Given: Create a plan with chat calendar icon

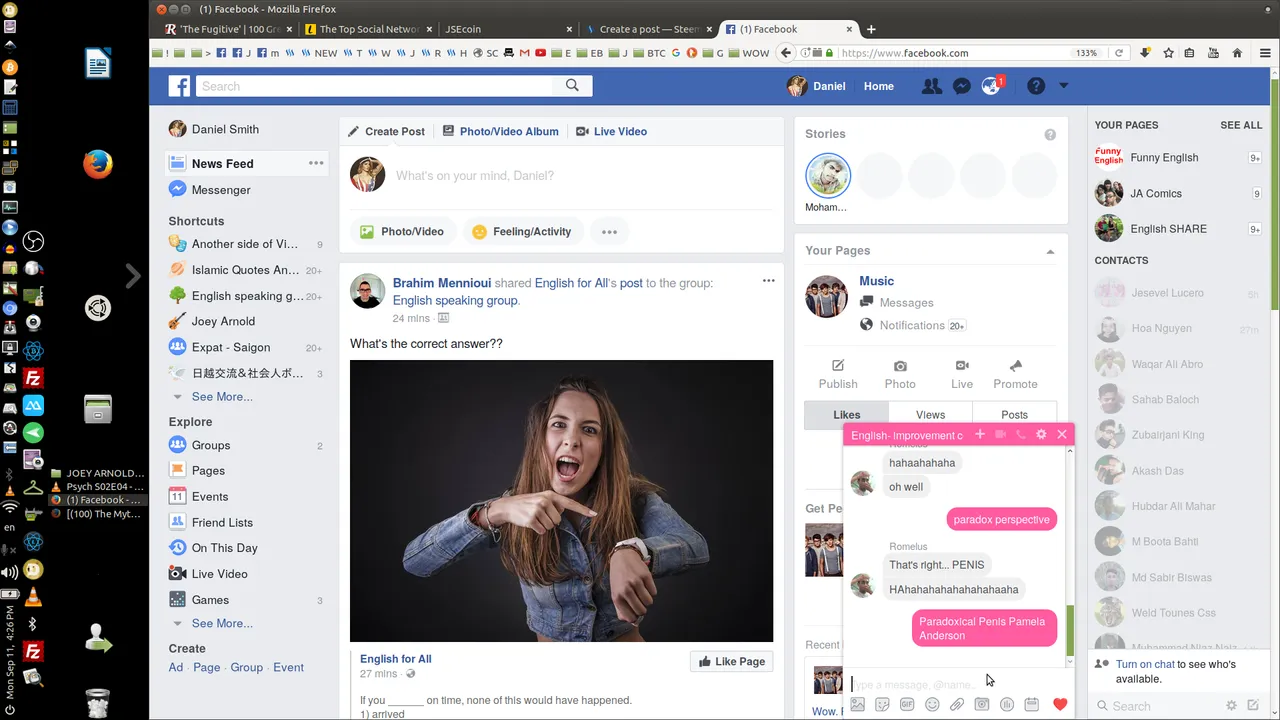Looking at the screenshot, I should [x=1032, y=705].
